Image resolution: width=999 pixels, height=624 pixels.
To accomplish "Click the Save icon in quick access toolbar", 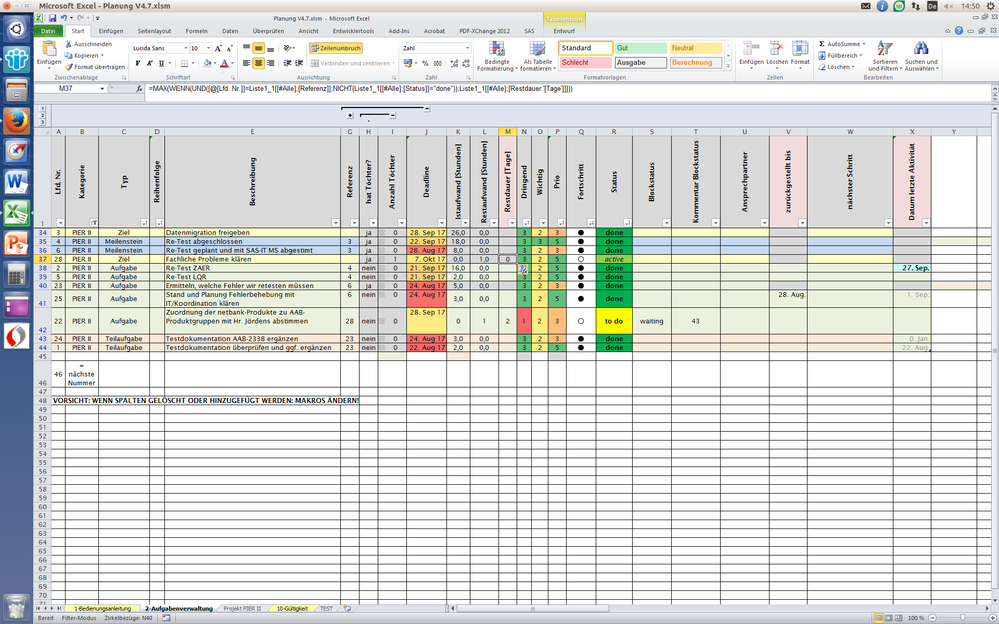I will (x=52, y=18).
